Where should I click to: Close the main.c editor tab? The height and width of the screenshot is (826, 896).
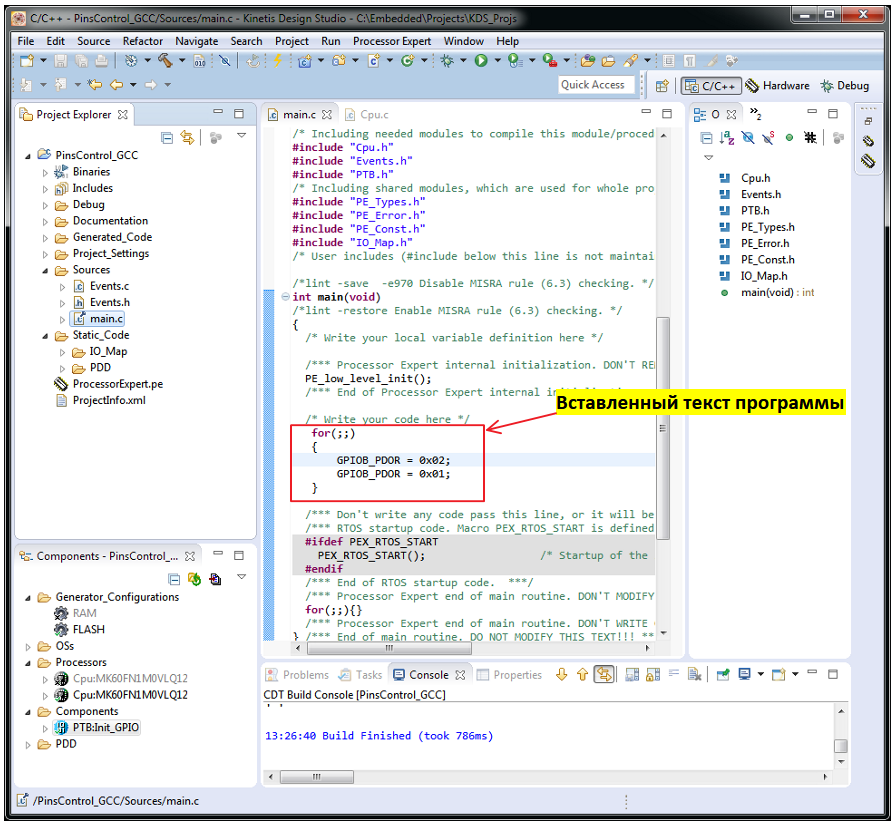point(327,115)
